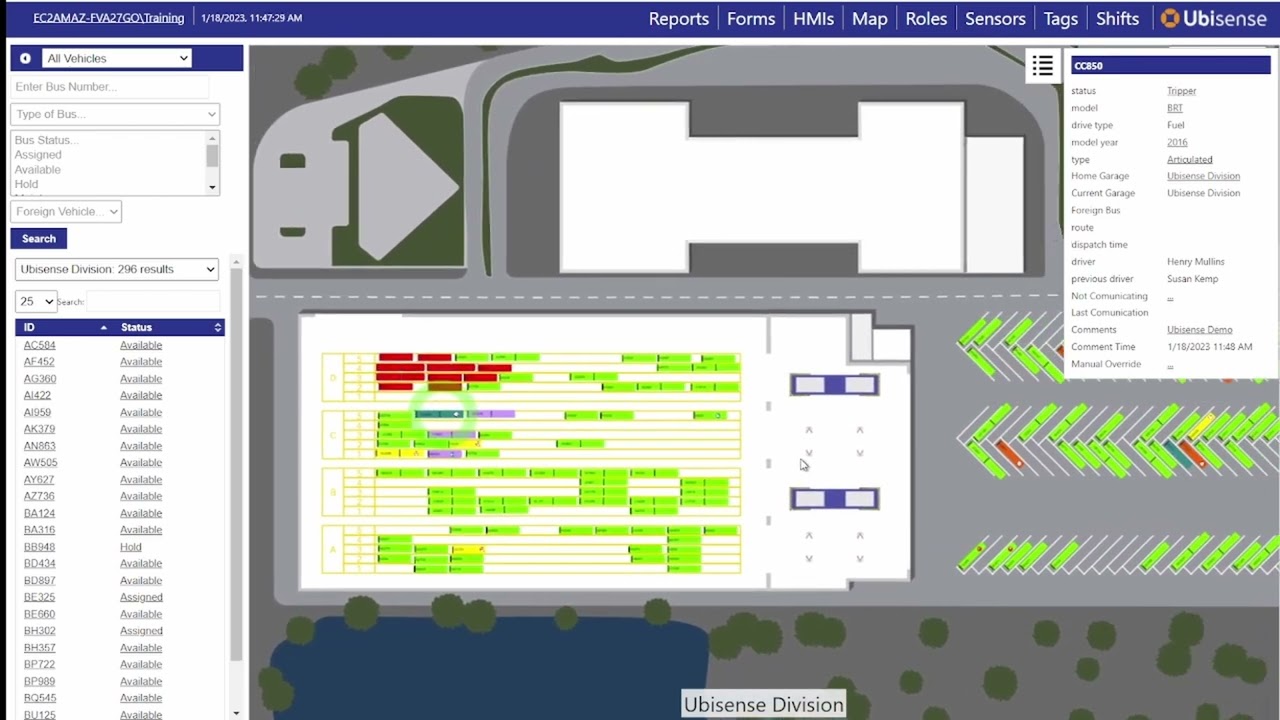The width and height of the screenshot is (1280, 720).
Task: Go to the Map menu item
Action: pos(870,19)
